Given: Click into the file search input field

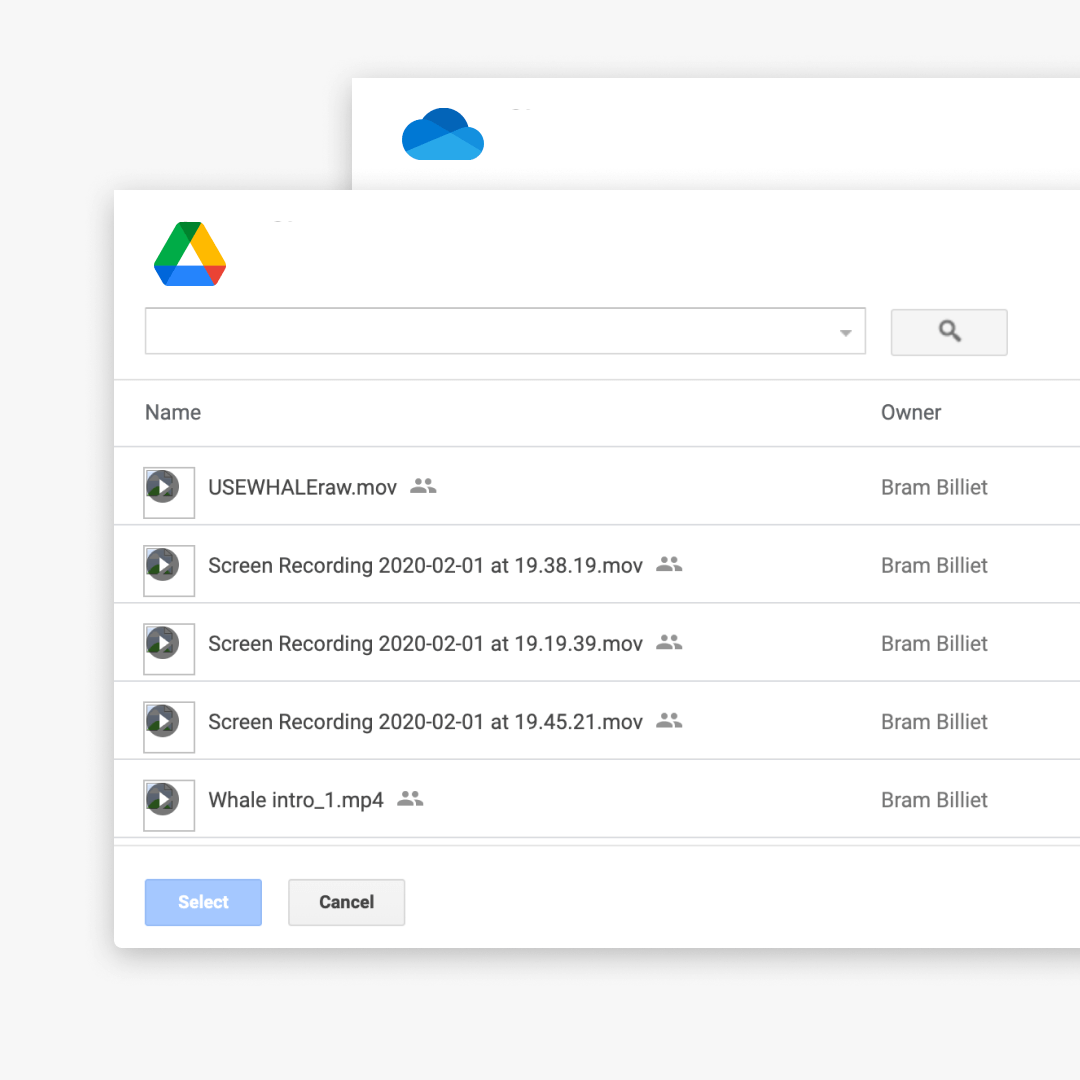Looking at the screenshot, I should click(505, 331).
